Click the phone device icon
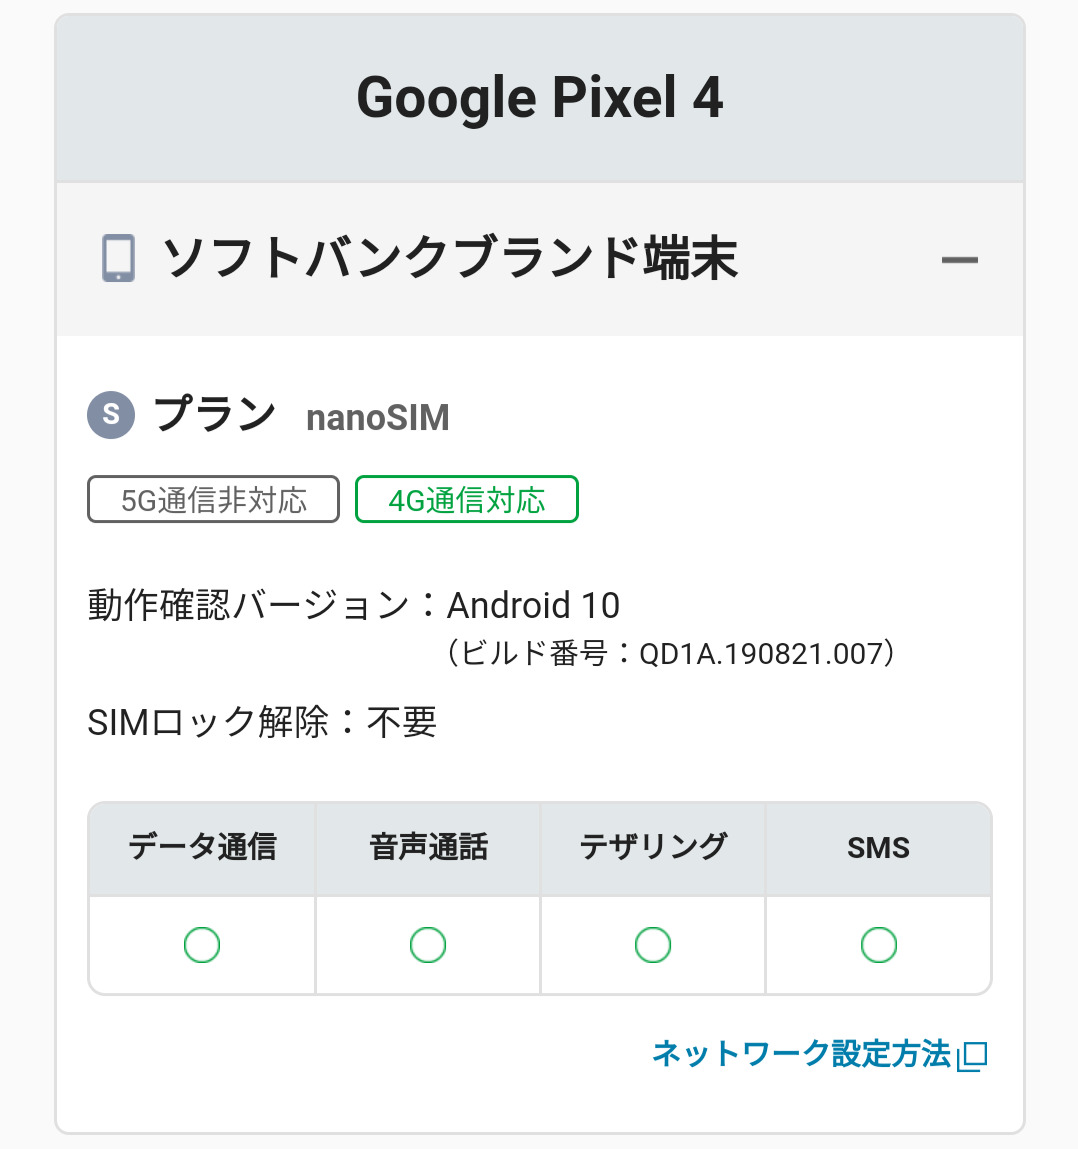 (118, 258)
